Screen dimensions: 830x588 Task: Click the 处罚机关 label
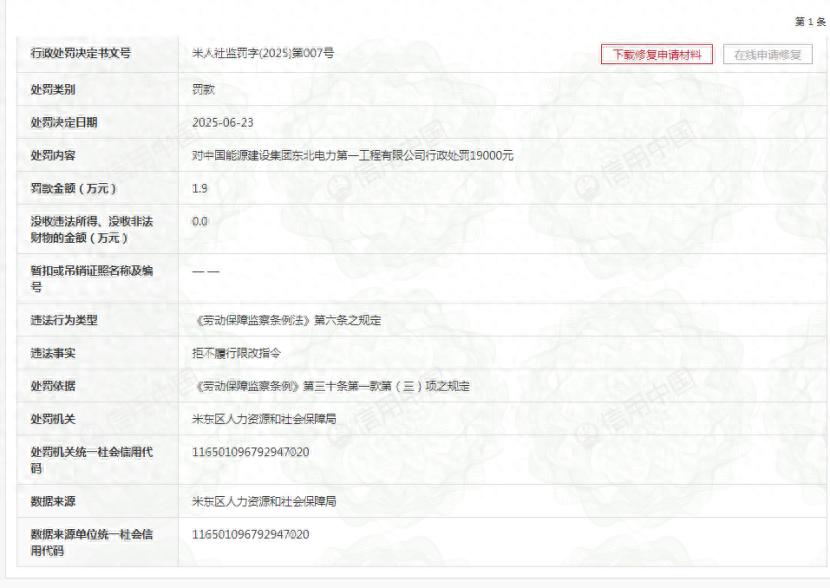coord(52,419)
